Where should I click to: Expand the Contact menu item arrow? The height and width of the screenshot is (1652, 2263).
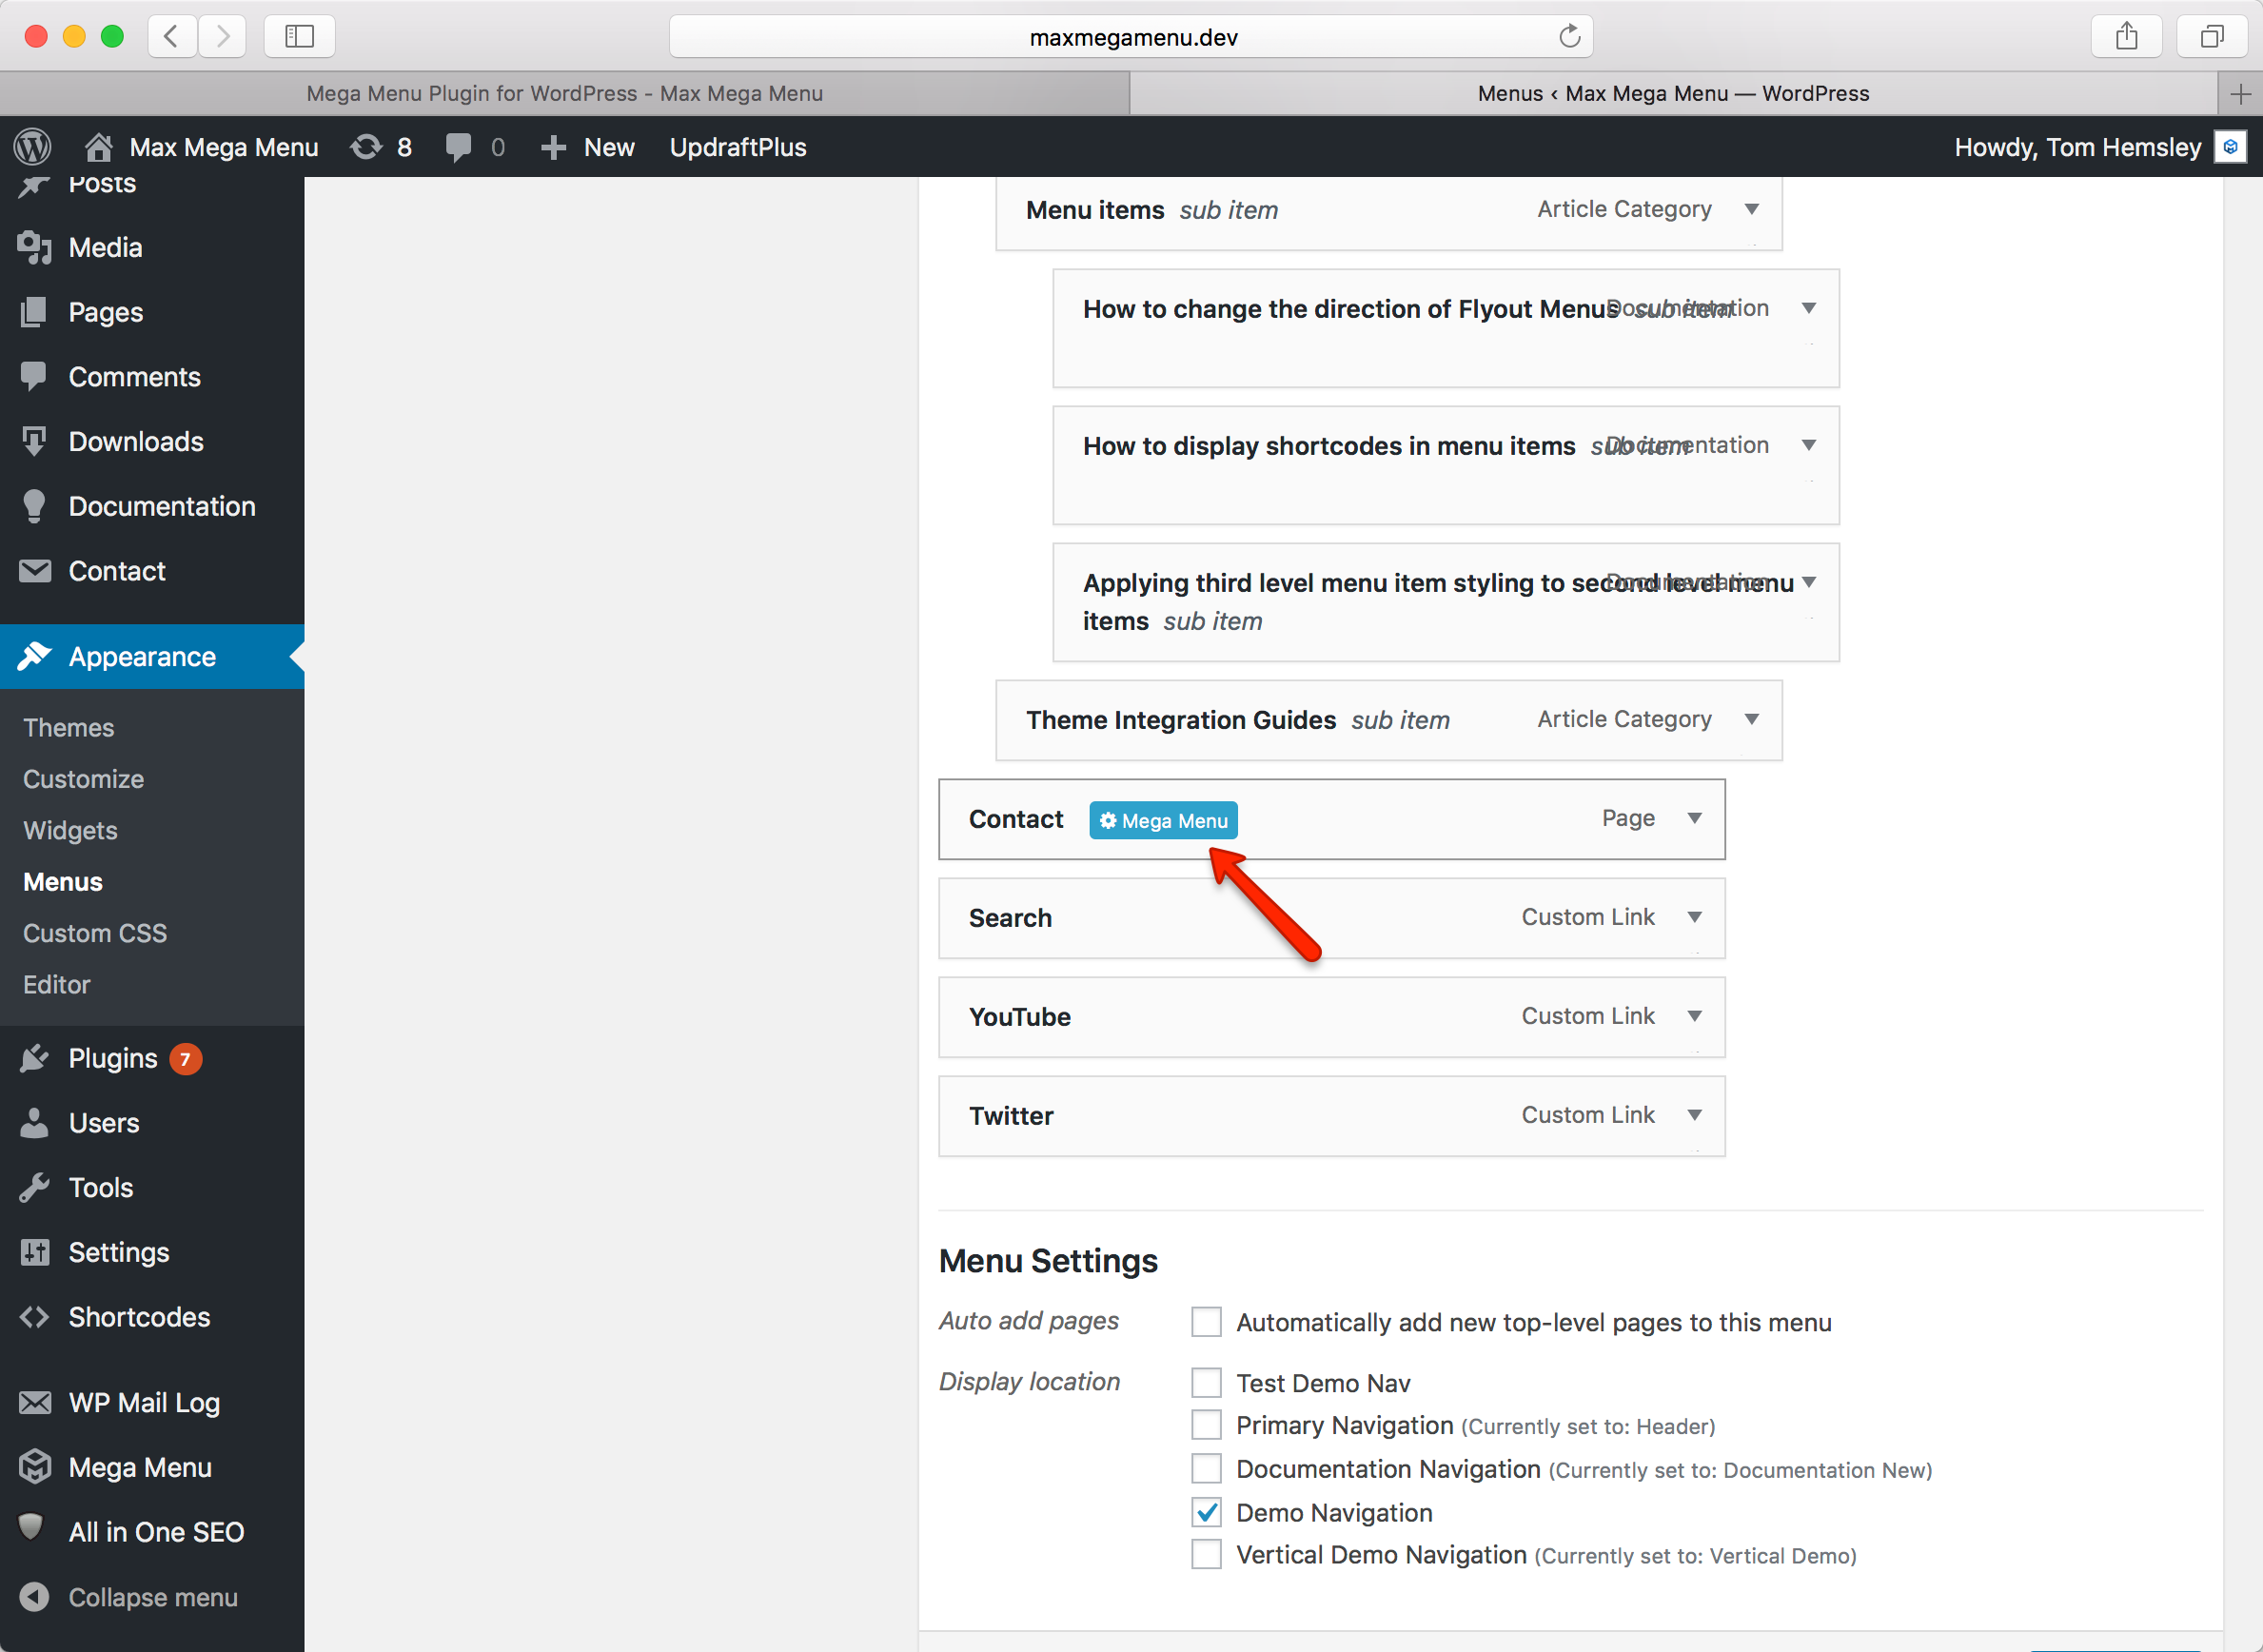(1695, 819)
